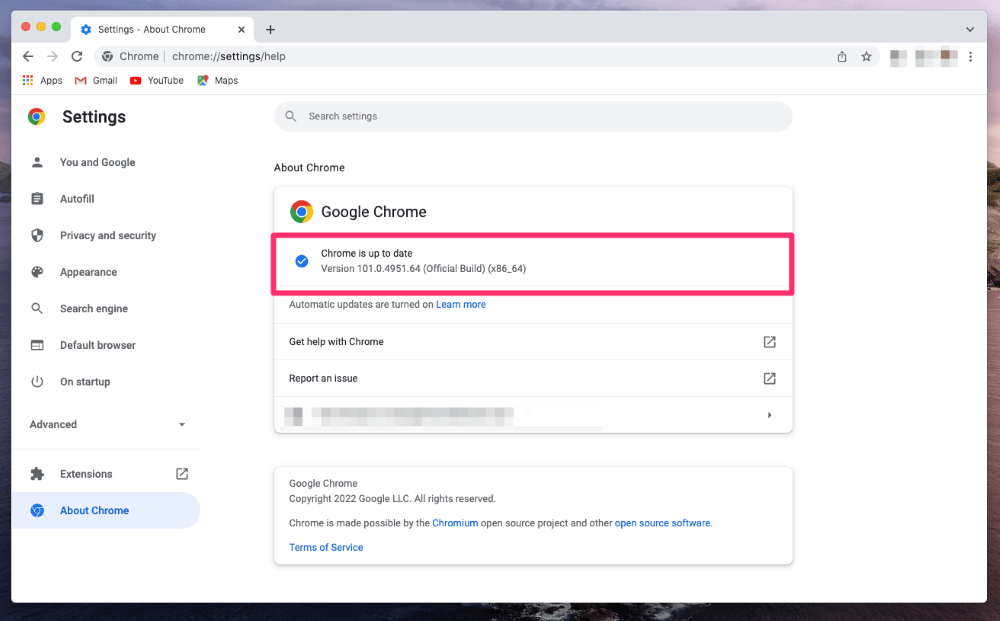The width and height of the screenshot is (1000, 621).
Task: Click the blurred profile avatar in toolbar
Action: point(937,57)
